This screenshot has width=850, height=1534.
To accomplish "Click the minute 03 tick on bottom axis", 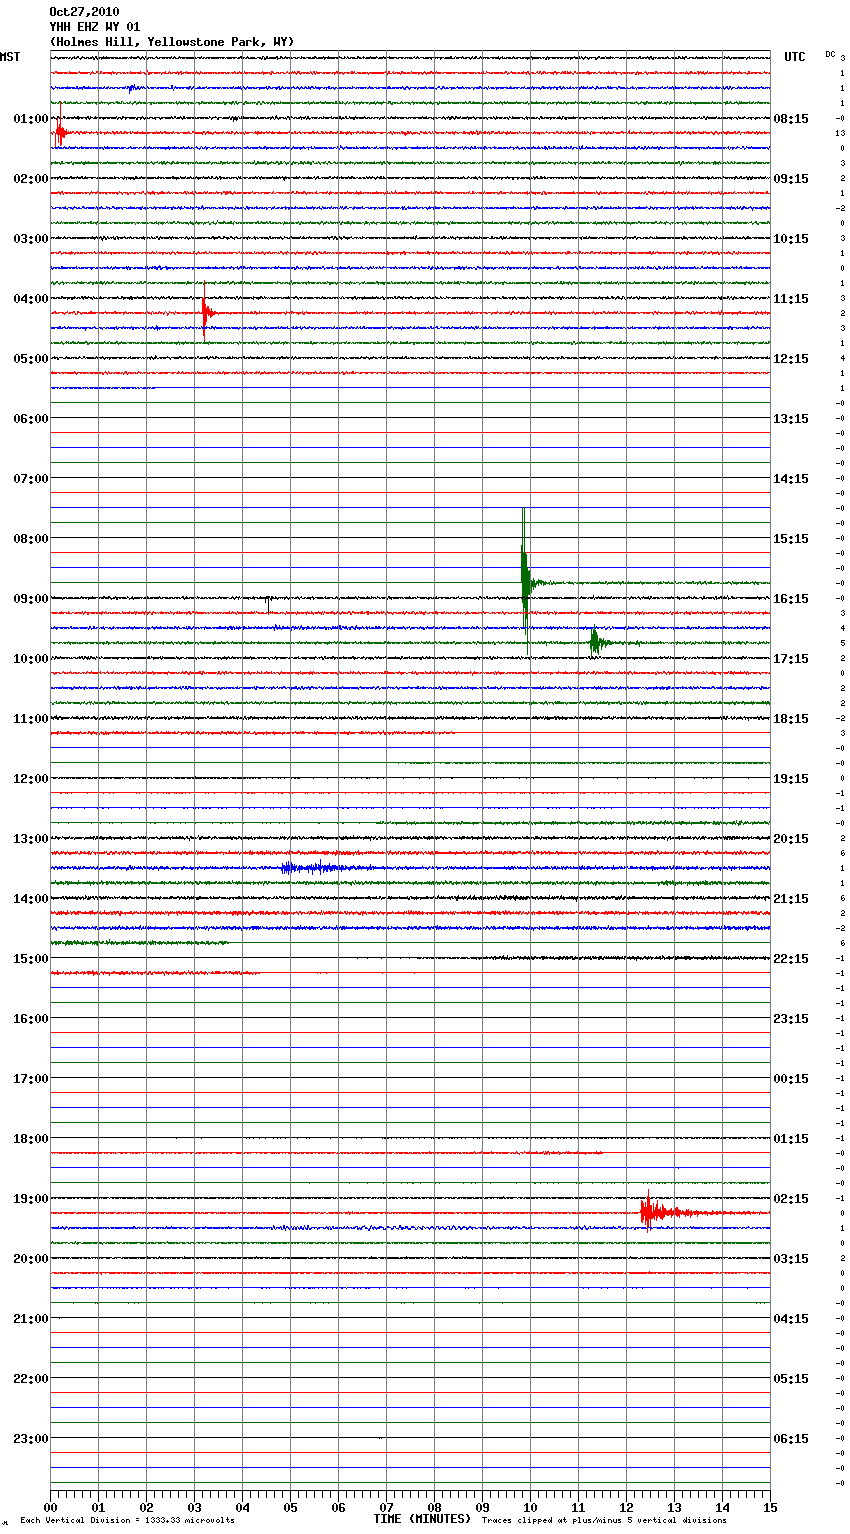I will click(194, 1507).
